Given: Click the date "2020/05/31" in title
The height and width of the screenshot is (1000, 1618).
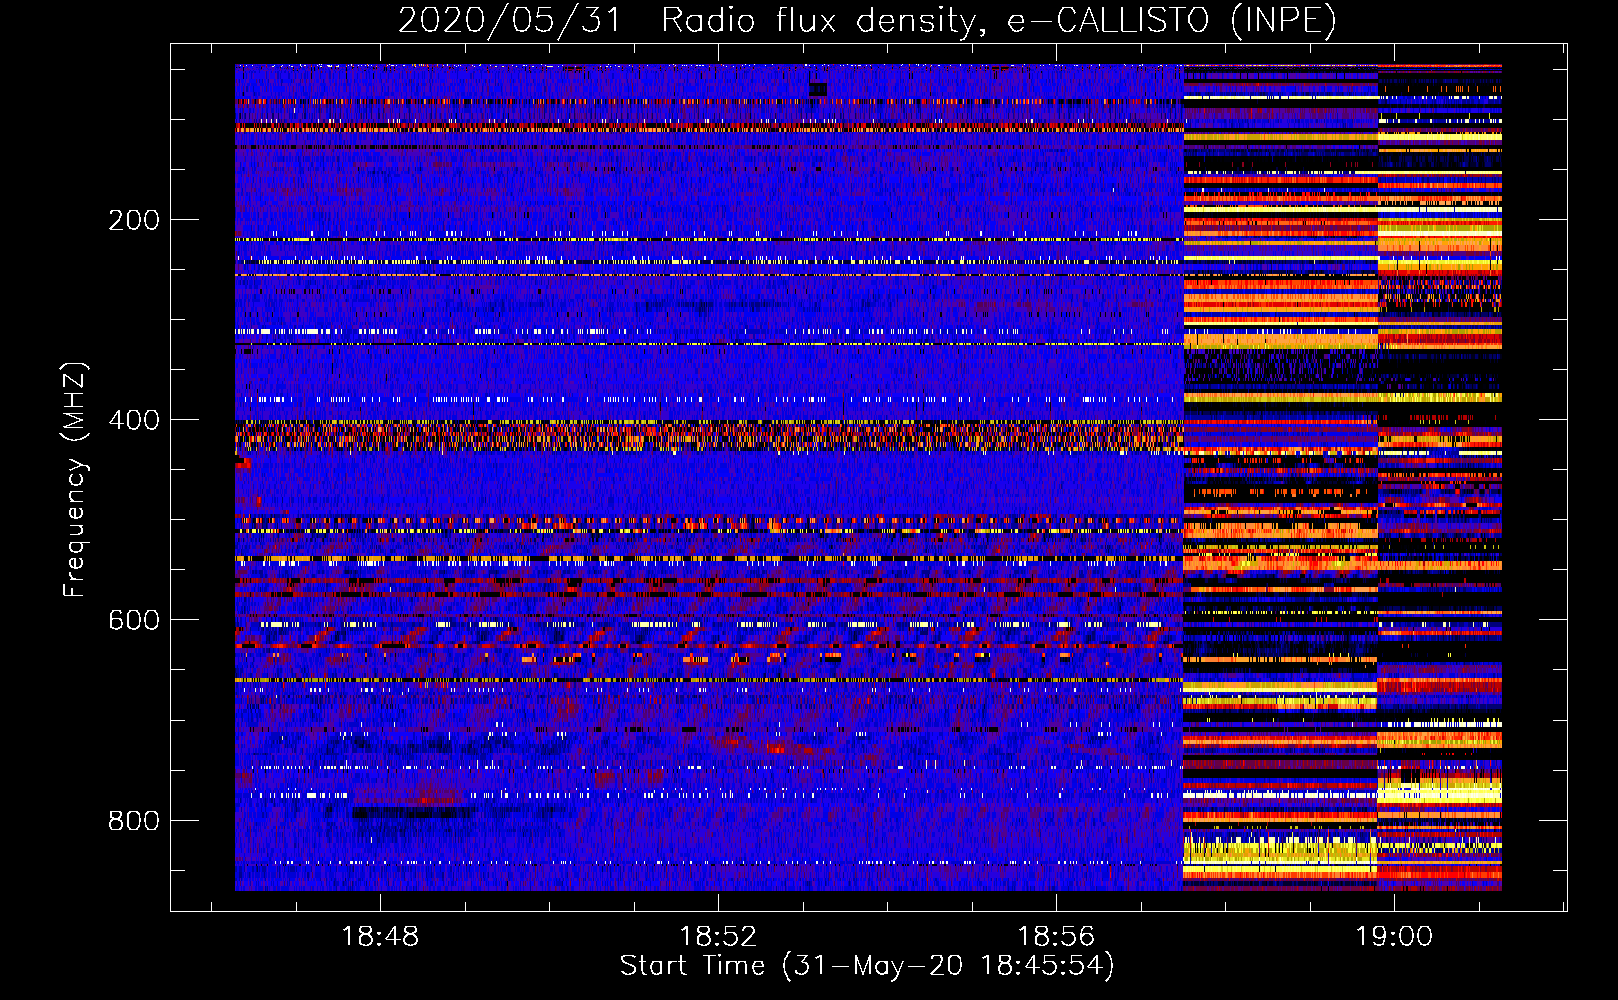Looking at the screenshot, I should [510, 20].
